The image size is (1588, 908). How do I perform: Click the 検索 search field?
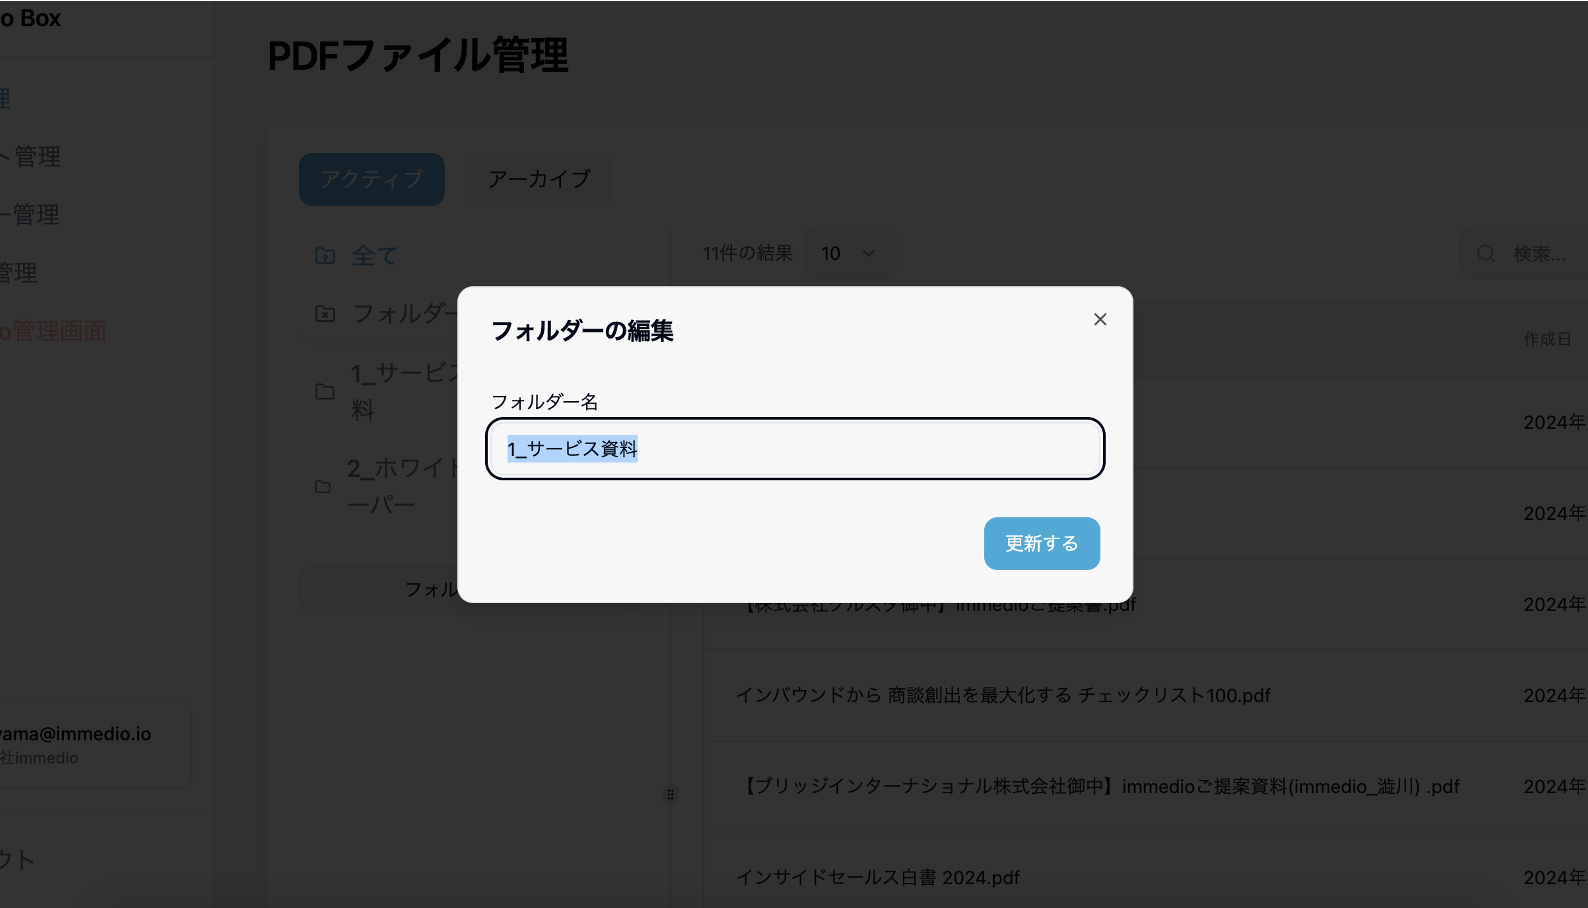tap(1540, 254)
